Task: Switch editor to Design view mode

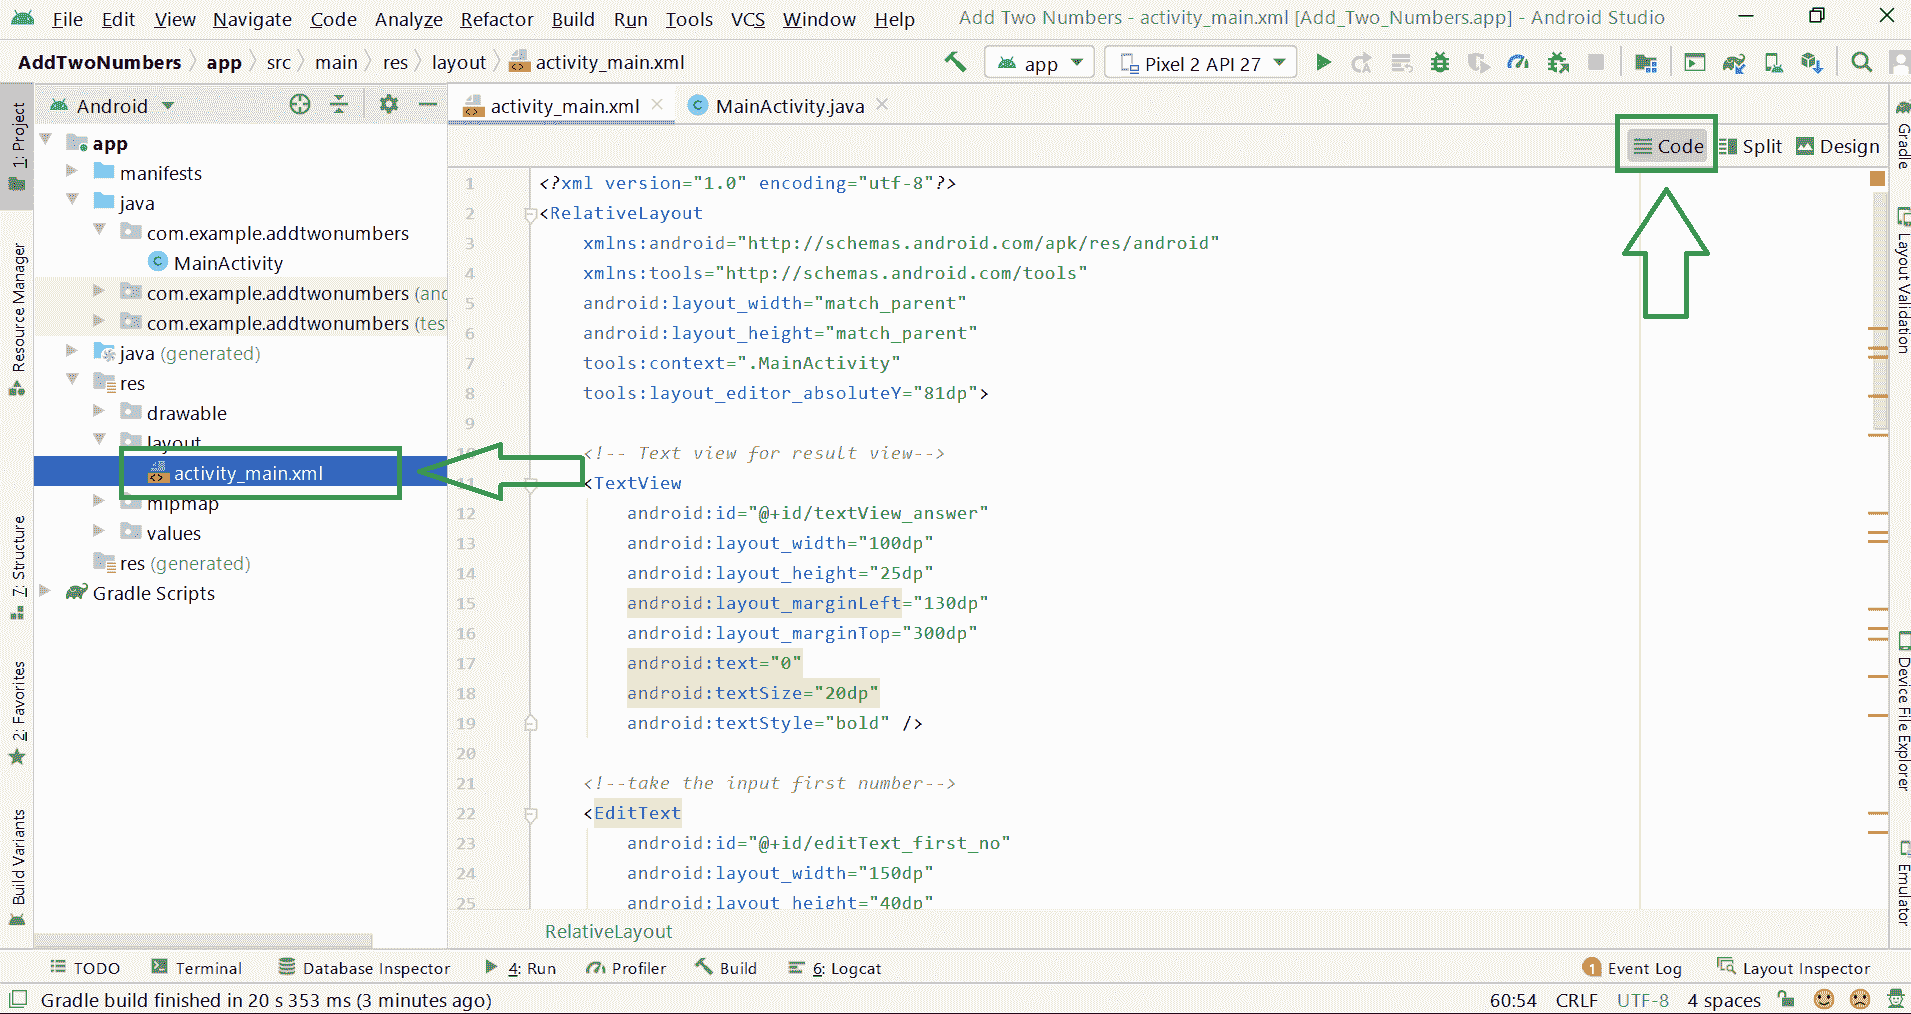Action: (x=1838, y=146)
